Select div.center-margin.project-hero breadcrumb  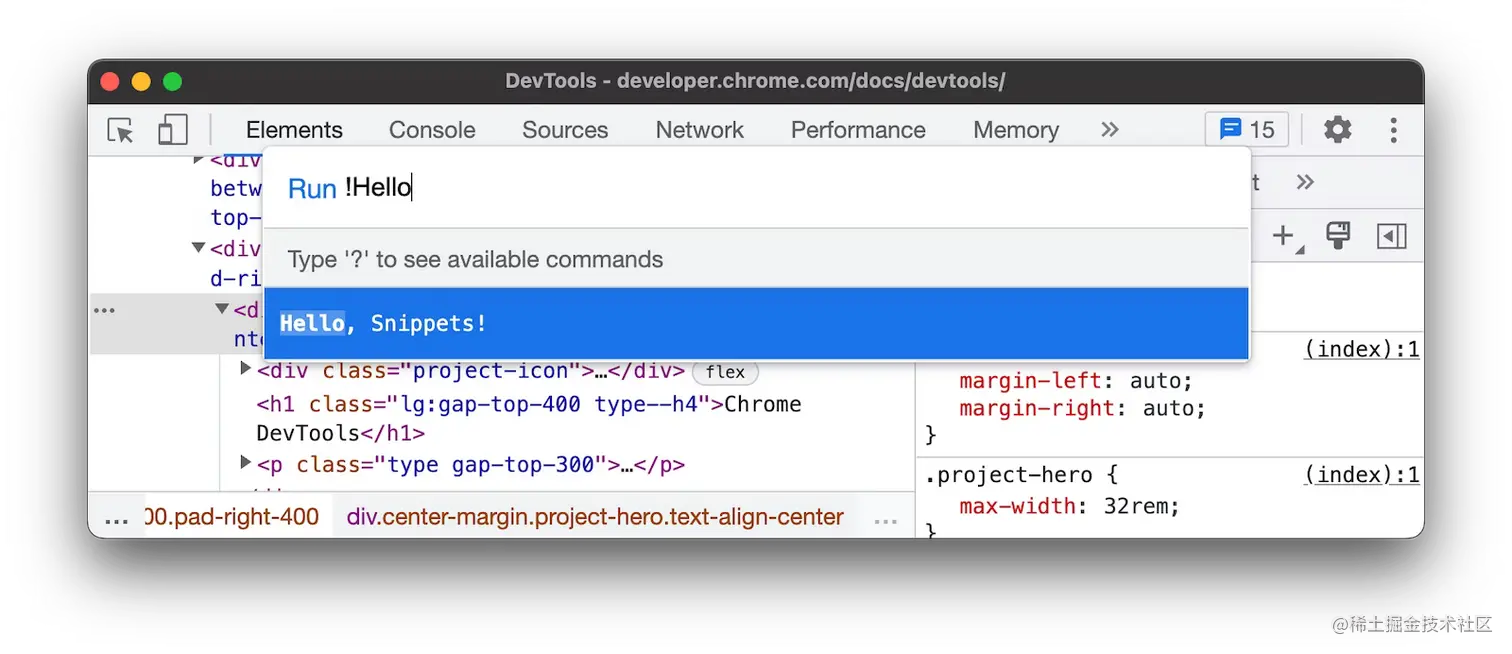coord(595,517)
